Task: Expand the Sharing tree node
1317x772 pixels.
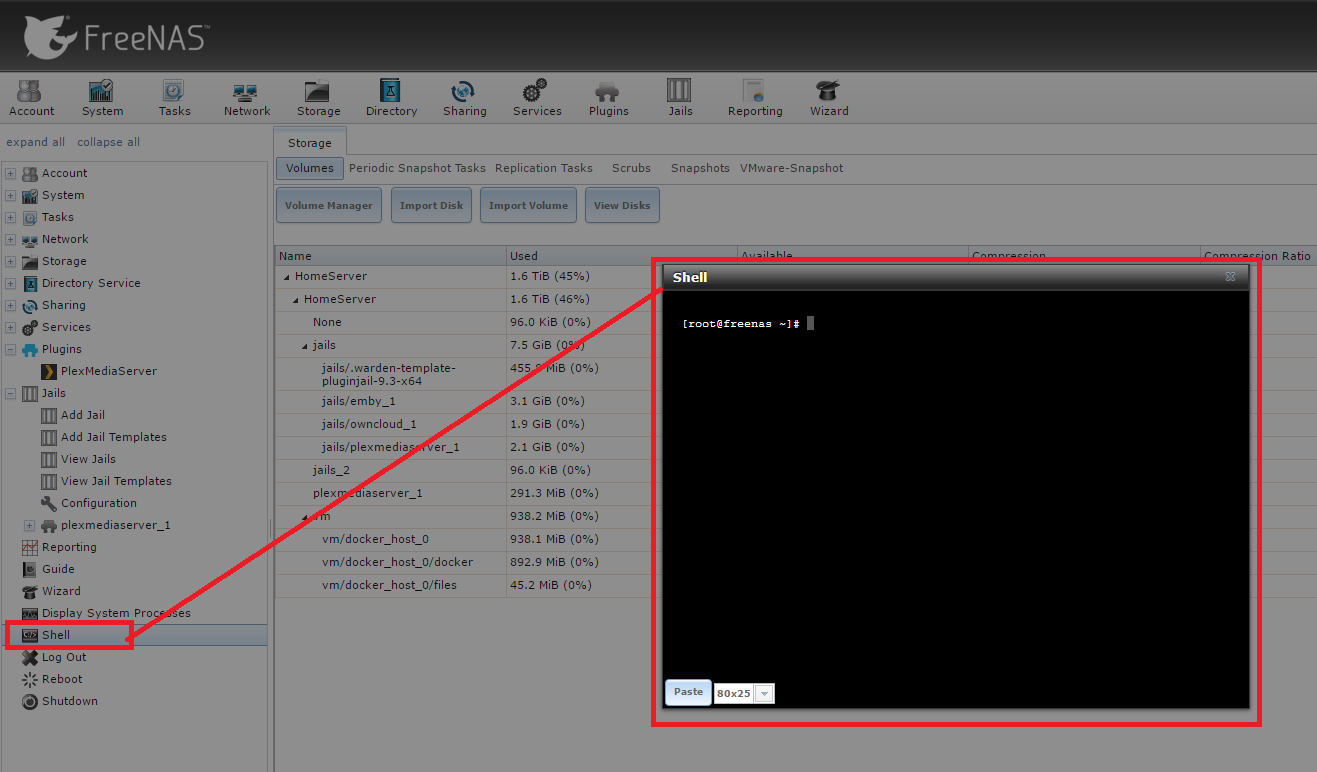Action: pyautogui.click(x=11, y=305)
